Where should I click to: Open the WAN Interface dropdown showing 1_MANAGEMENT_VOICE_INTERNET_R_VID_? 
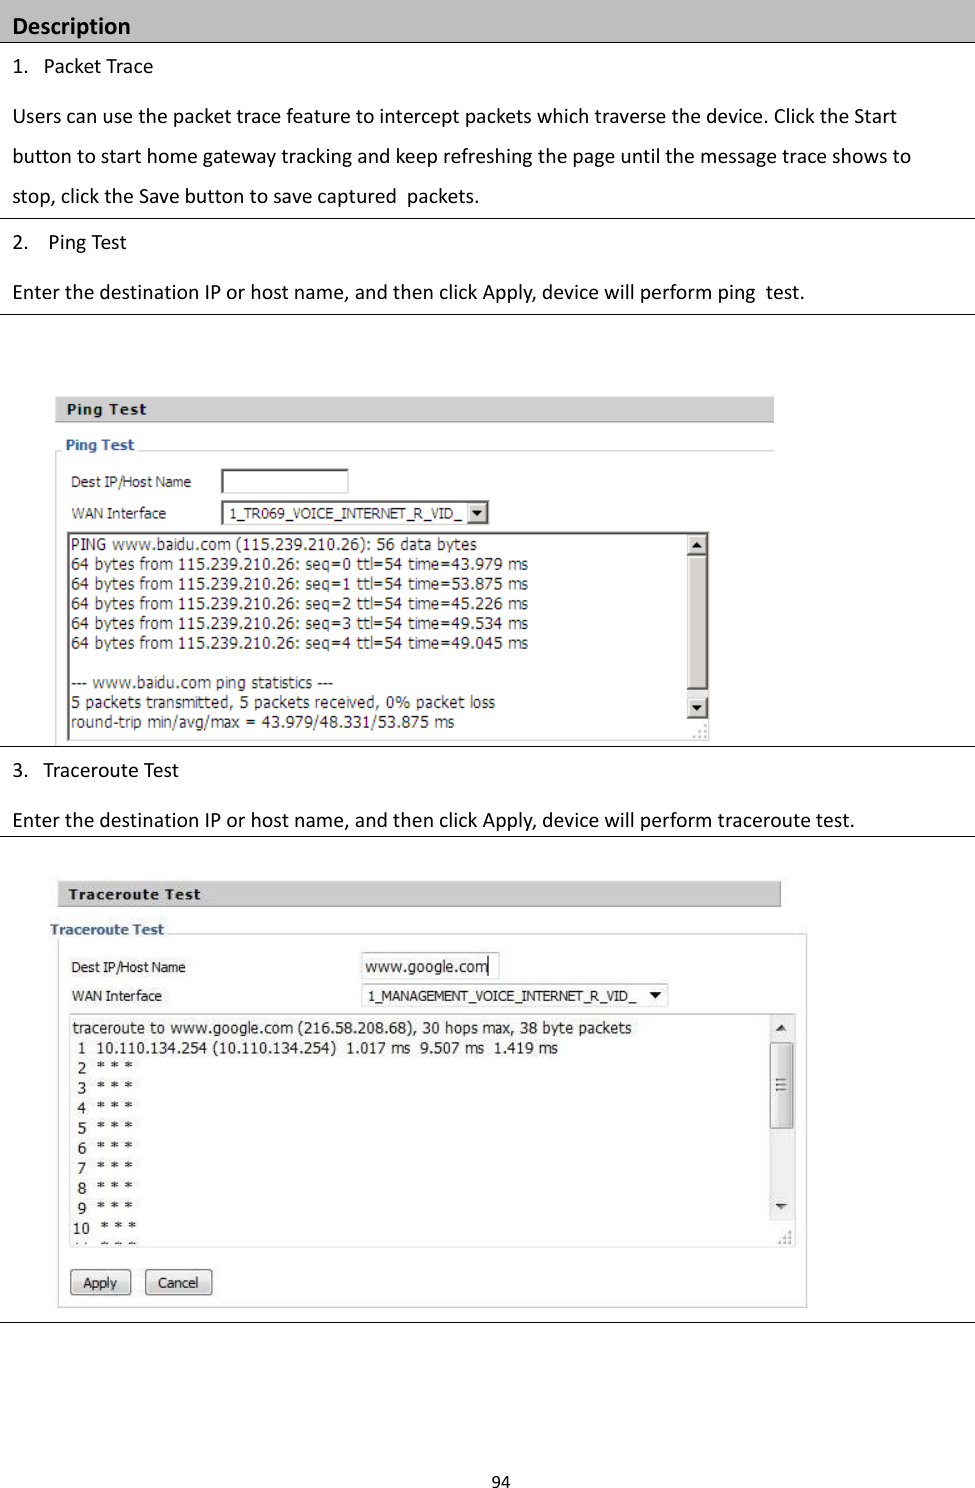[655, 994]
